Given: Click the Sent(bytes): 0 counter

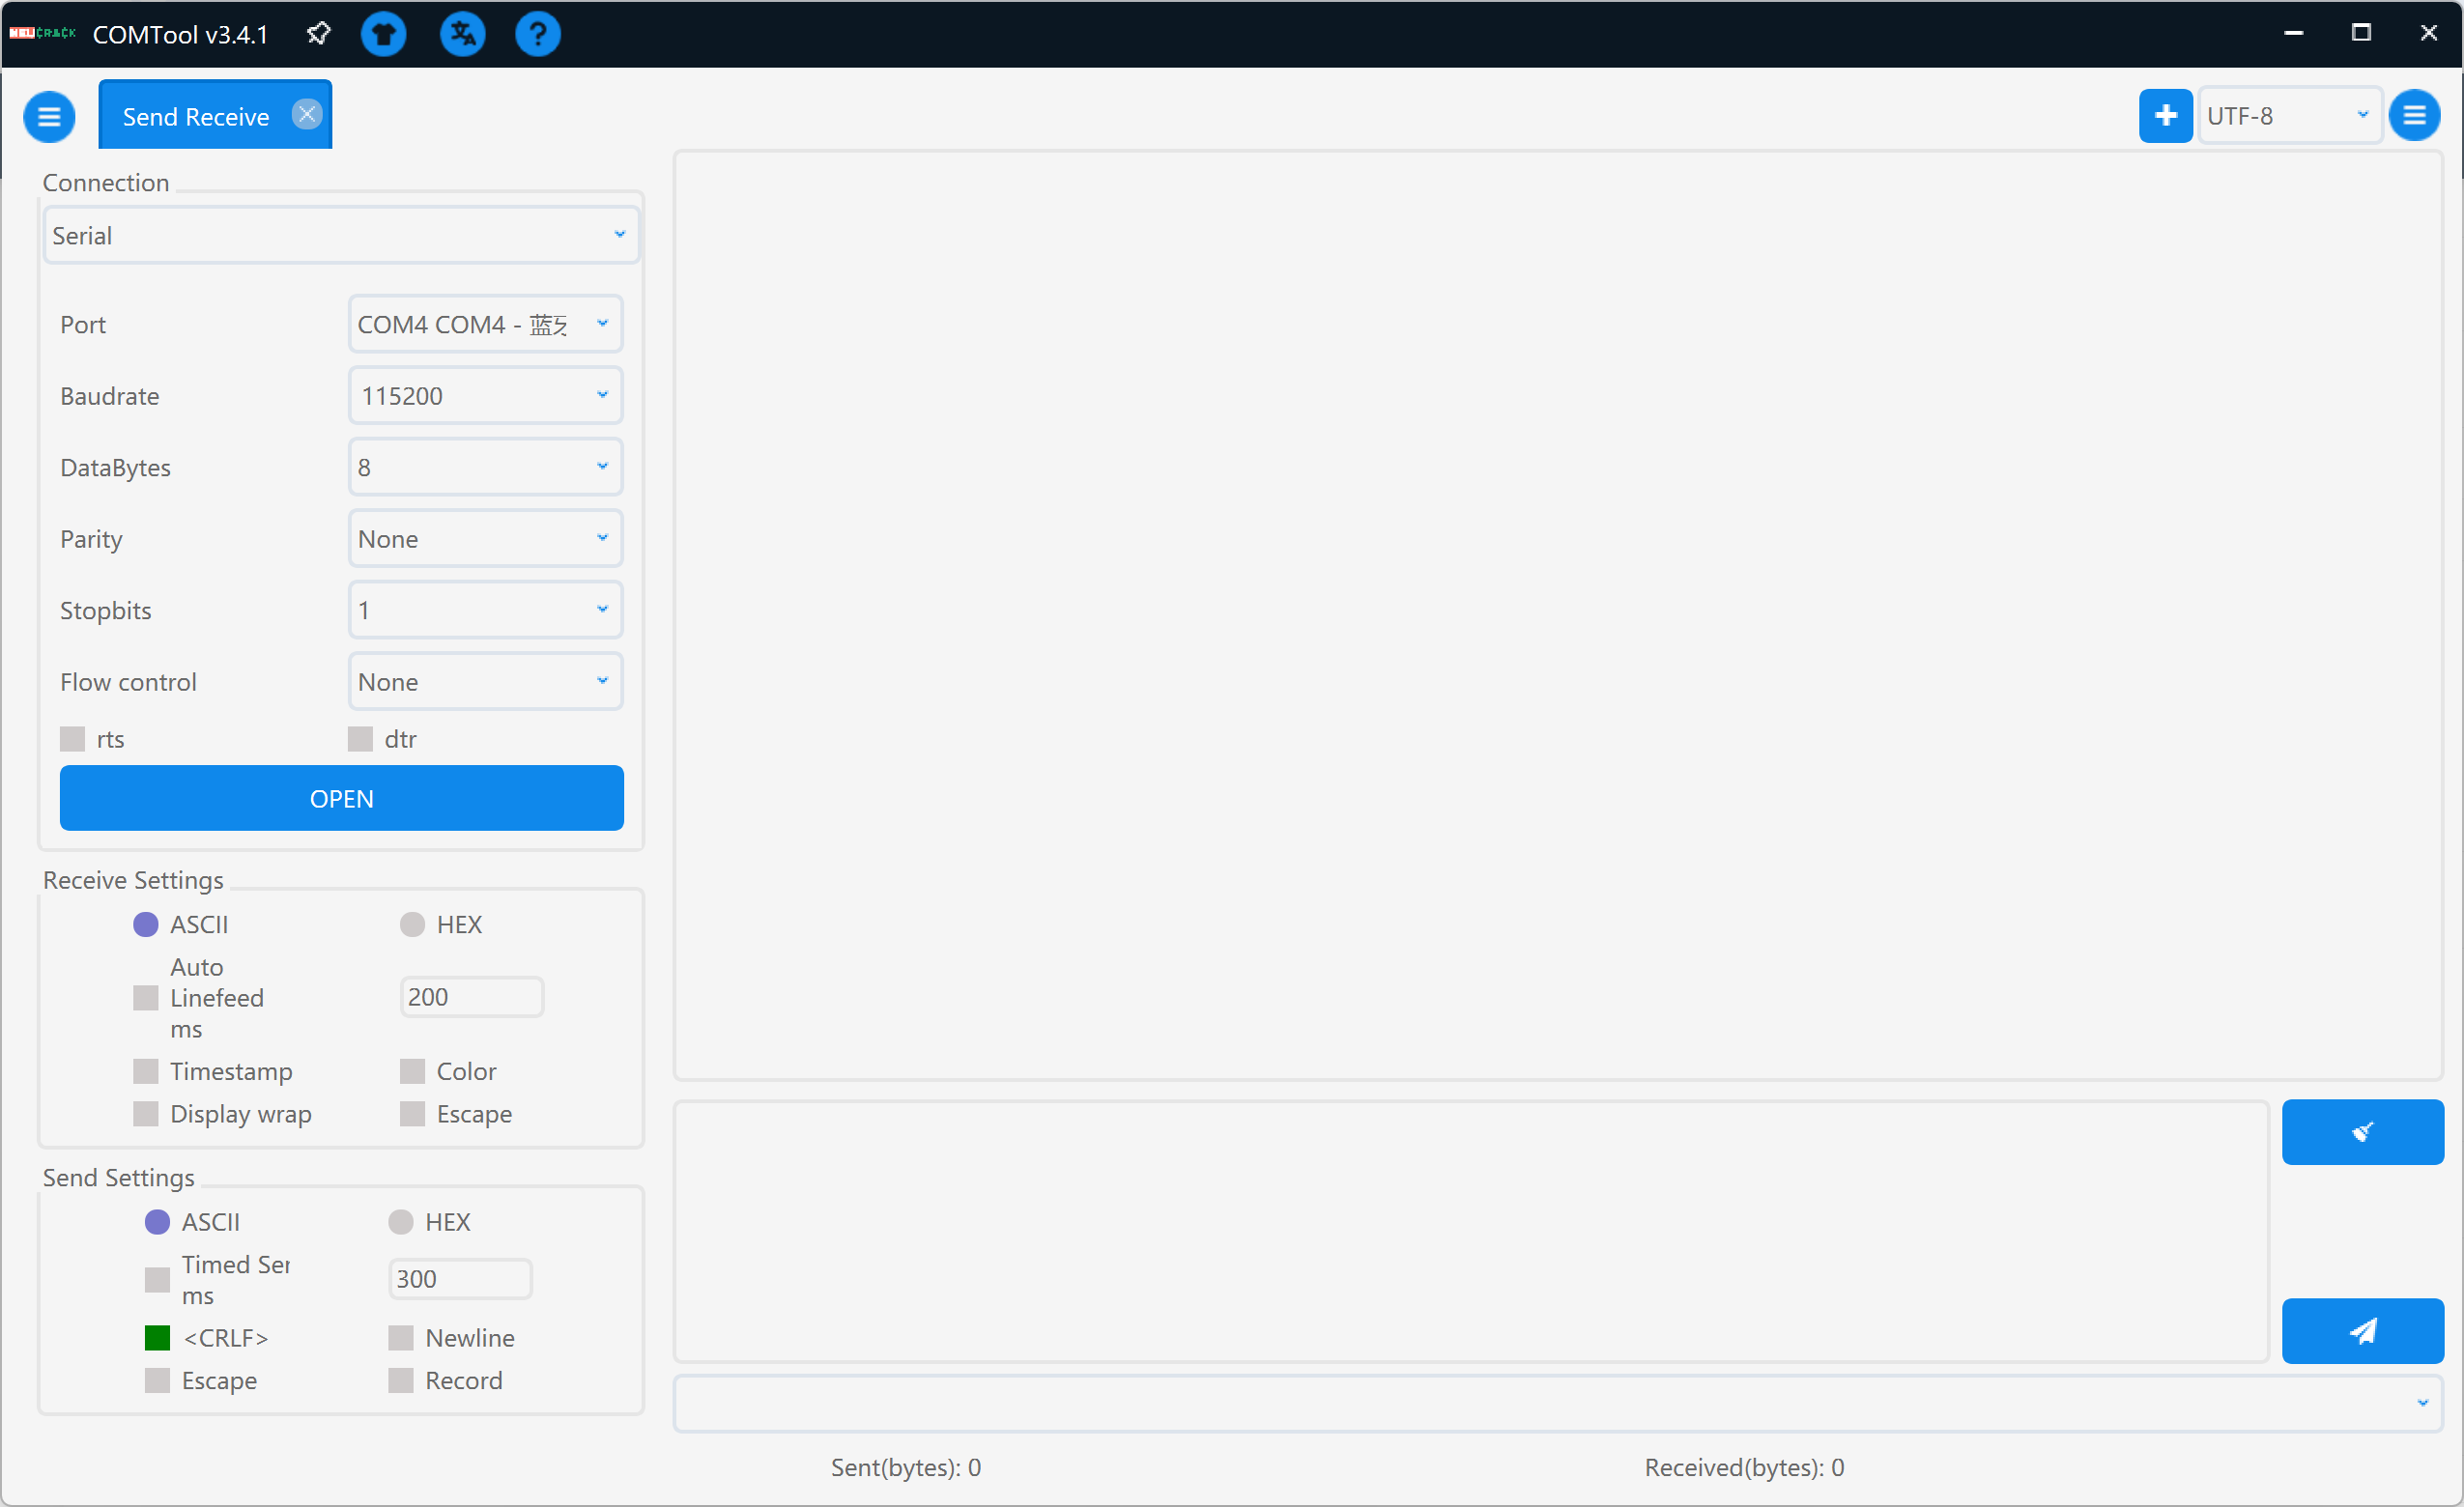Looking at the screenshot, I should click(x=905, y=1466).
